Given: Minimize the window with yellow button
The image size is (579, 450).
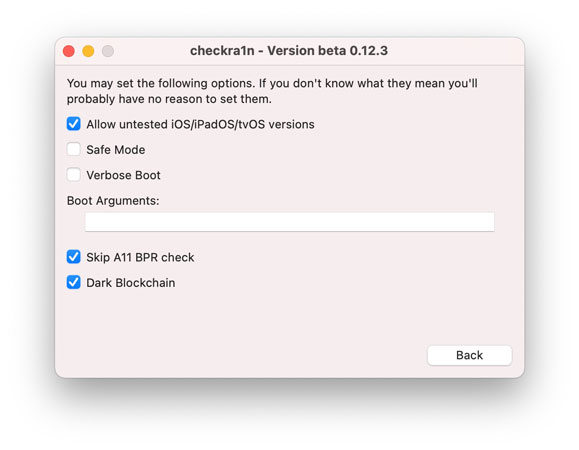Looking at the screenshot, I should click(x=88, y=51).
